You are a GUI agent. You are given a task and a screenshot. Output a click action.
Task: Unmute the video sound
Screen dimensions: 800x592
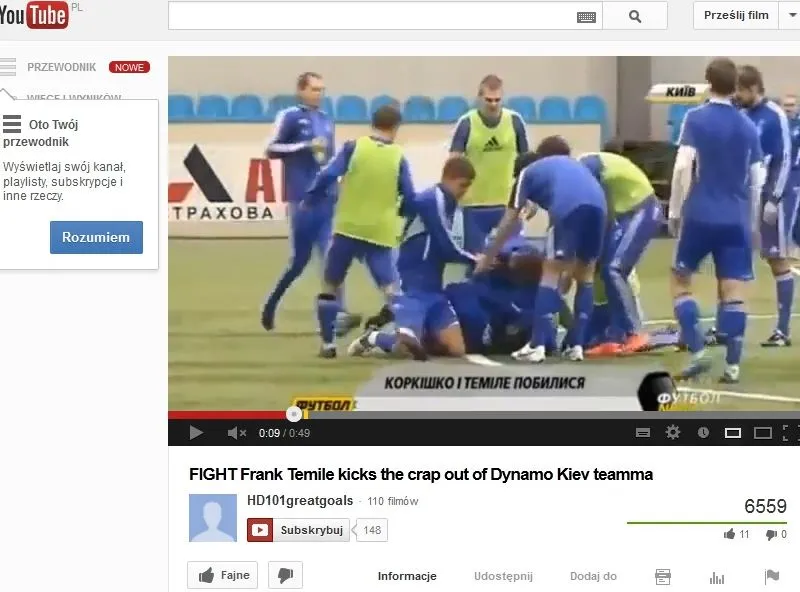pos(236,433)
